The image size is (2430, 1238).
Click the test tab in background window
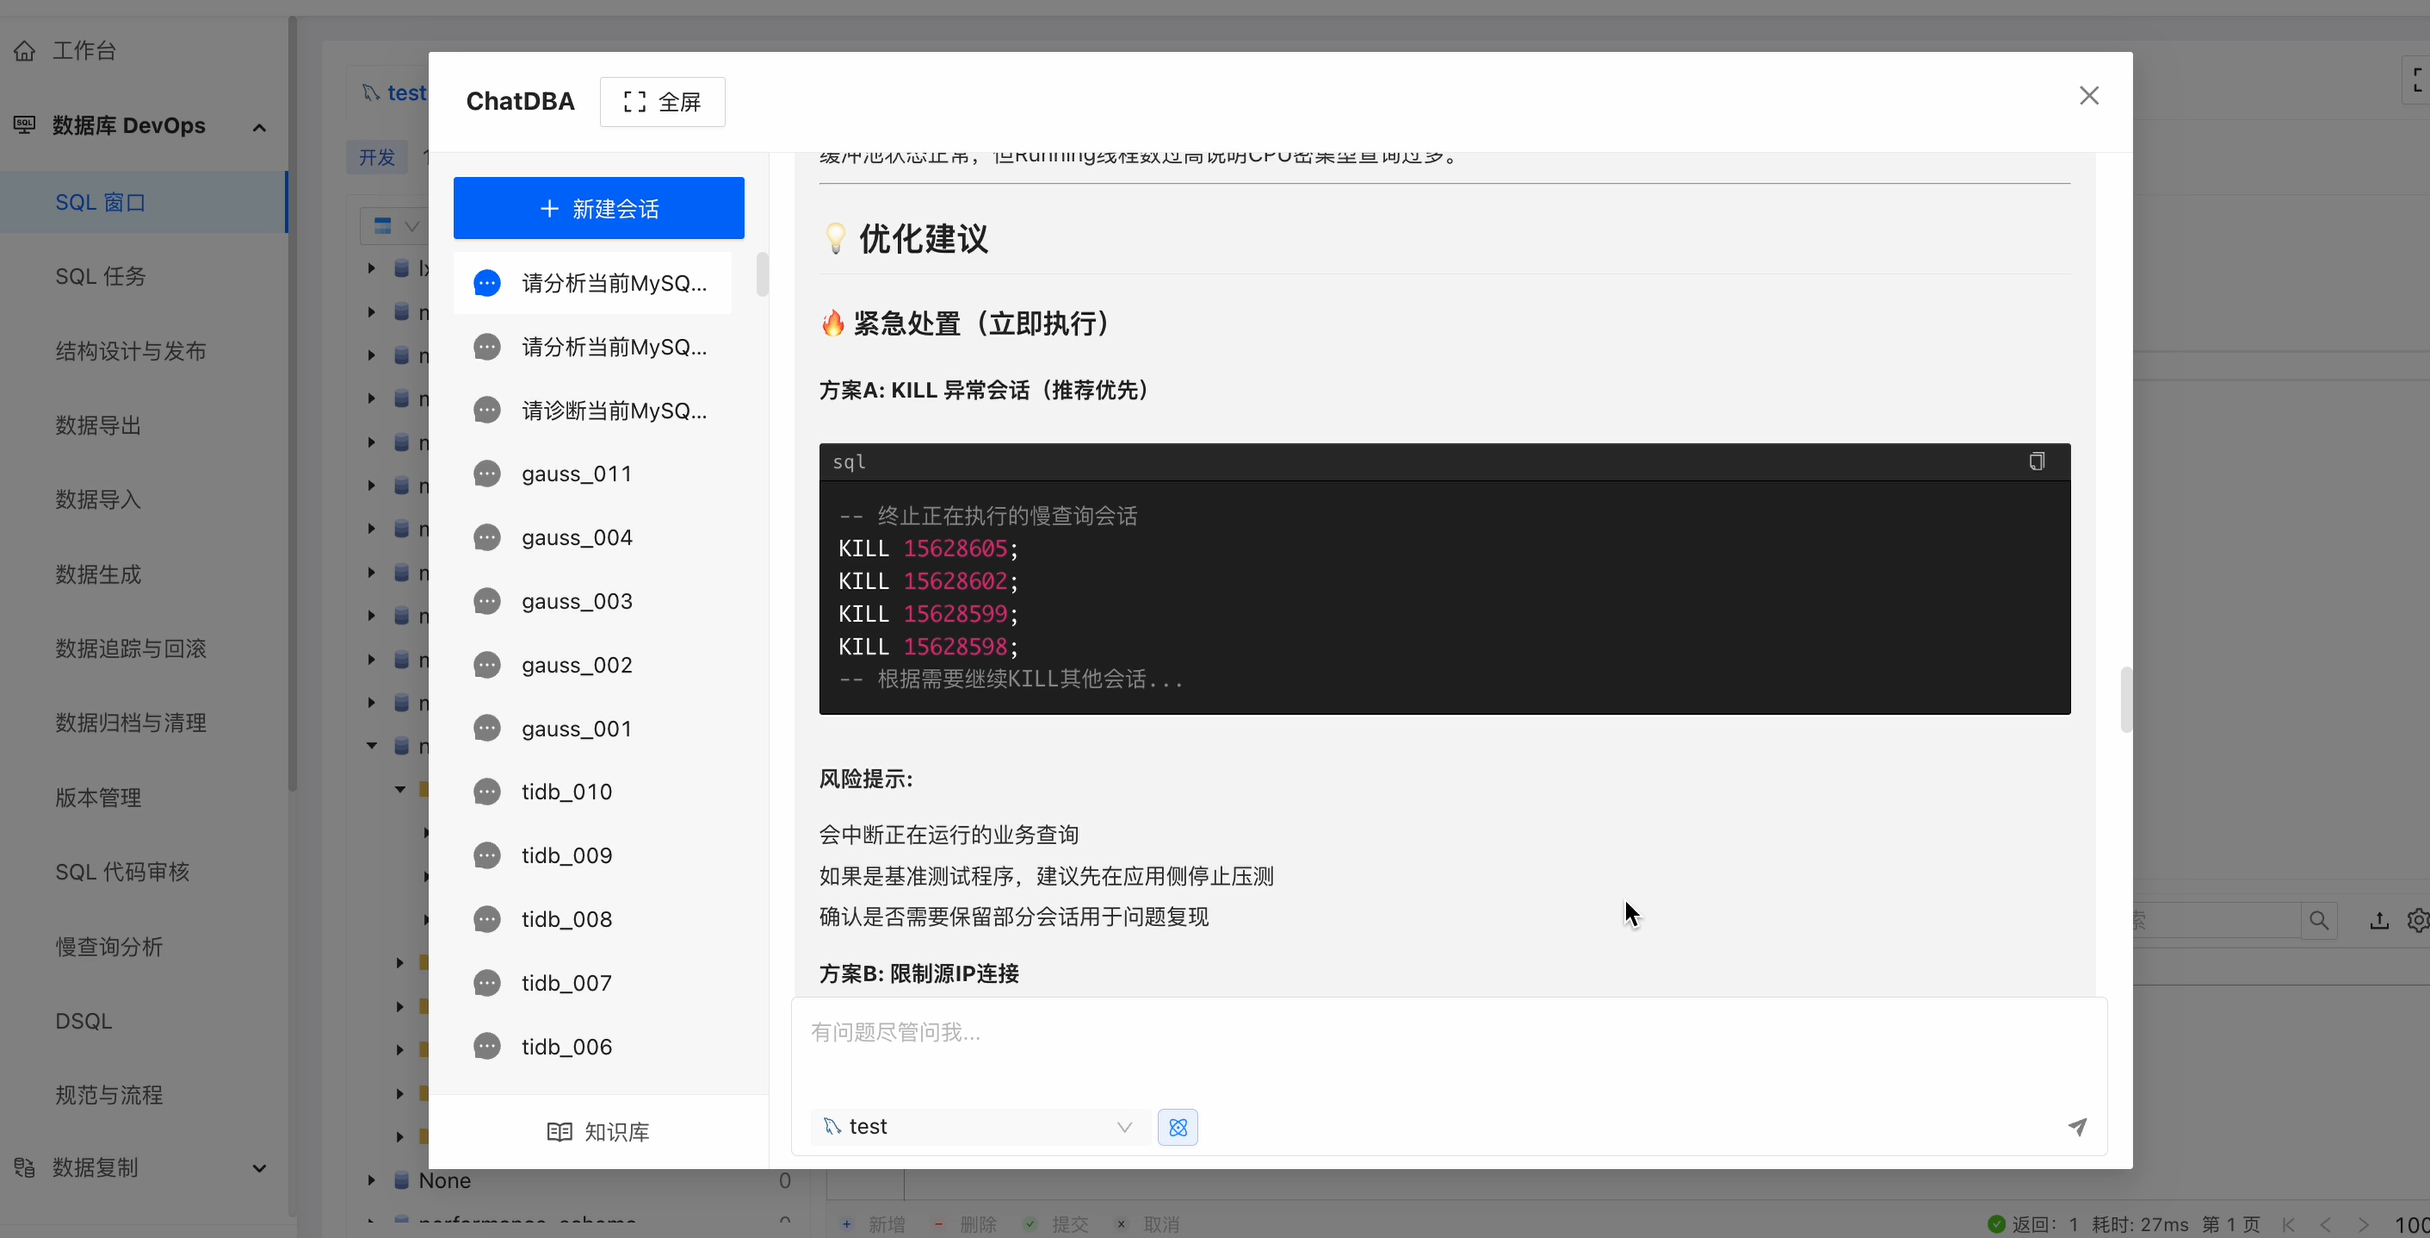(396, 93)
